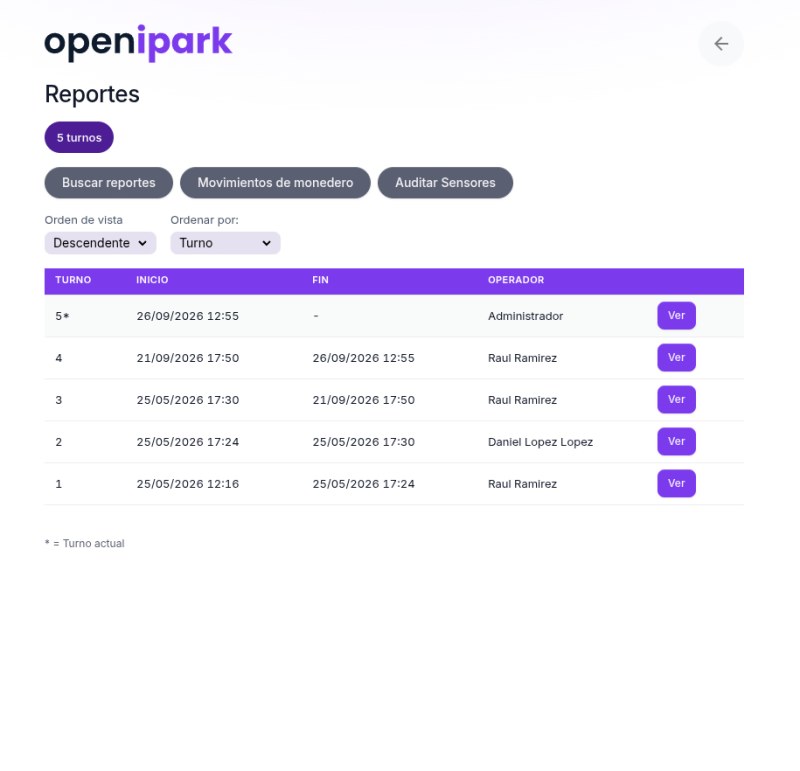The image size is (800, 771).
Task: Click Raul Ramirez in turno 3 row
Action: point(522,400)
